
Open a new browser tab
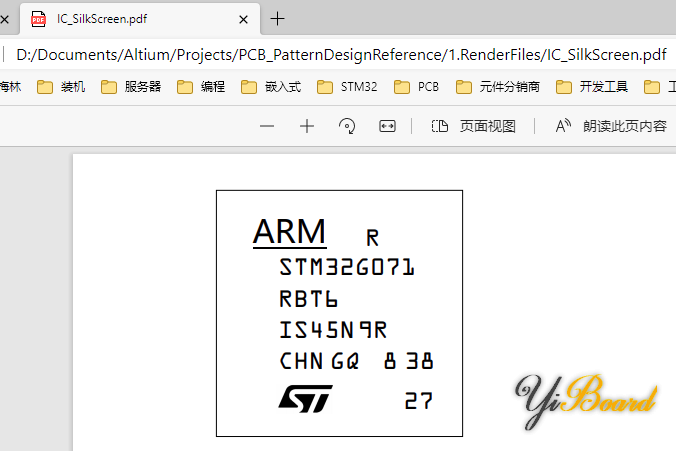(x=277, y=19)
